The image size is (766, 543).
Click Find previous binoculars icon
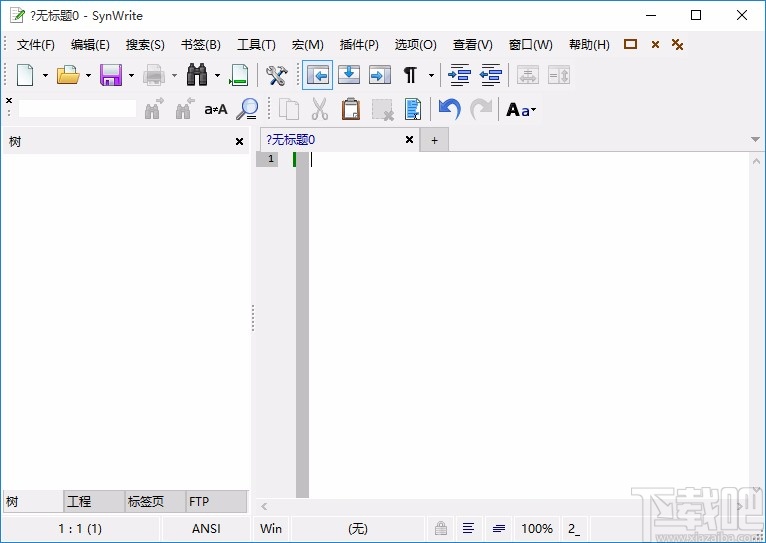tap(185, 109)
